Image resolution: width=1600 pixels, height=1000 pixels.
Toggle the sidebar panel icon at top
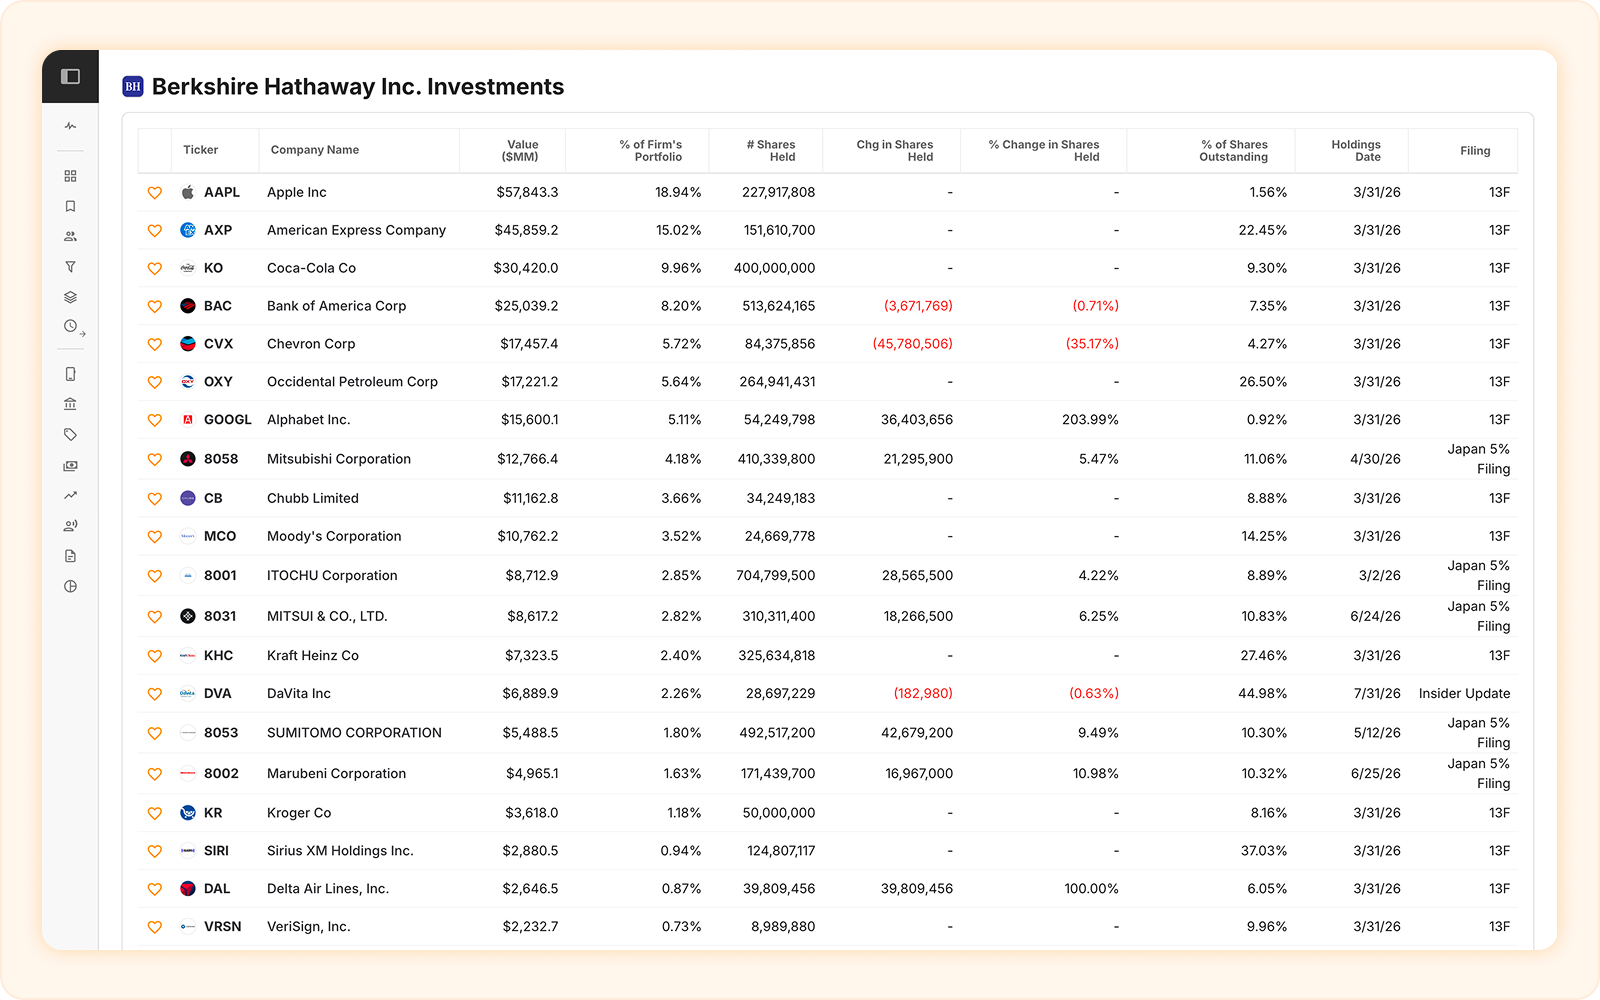70,76
